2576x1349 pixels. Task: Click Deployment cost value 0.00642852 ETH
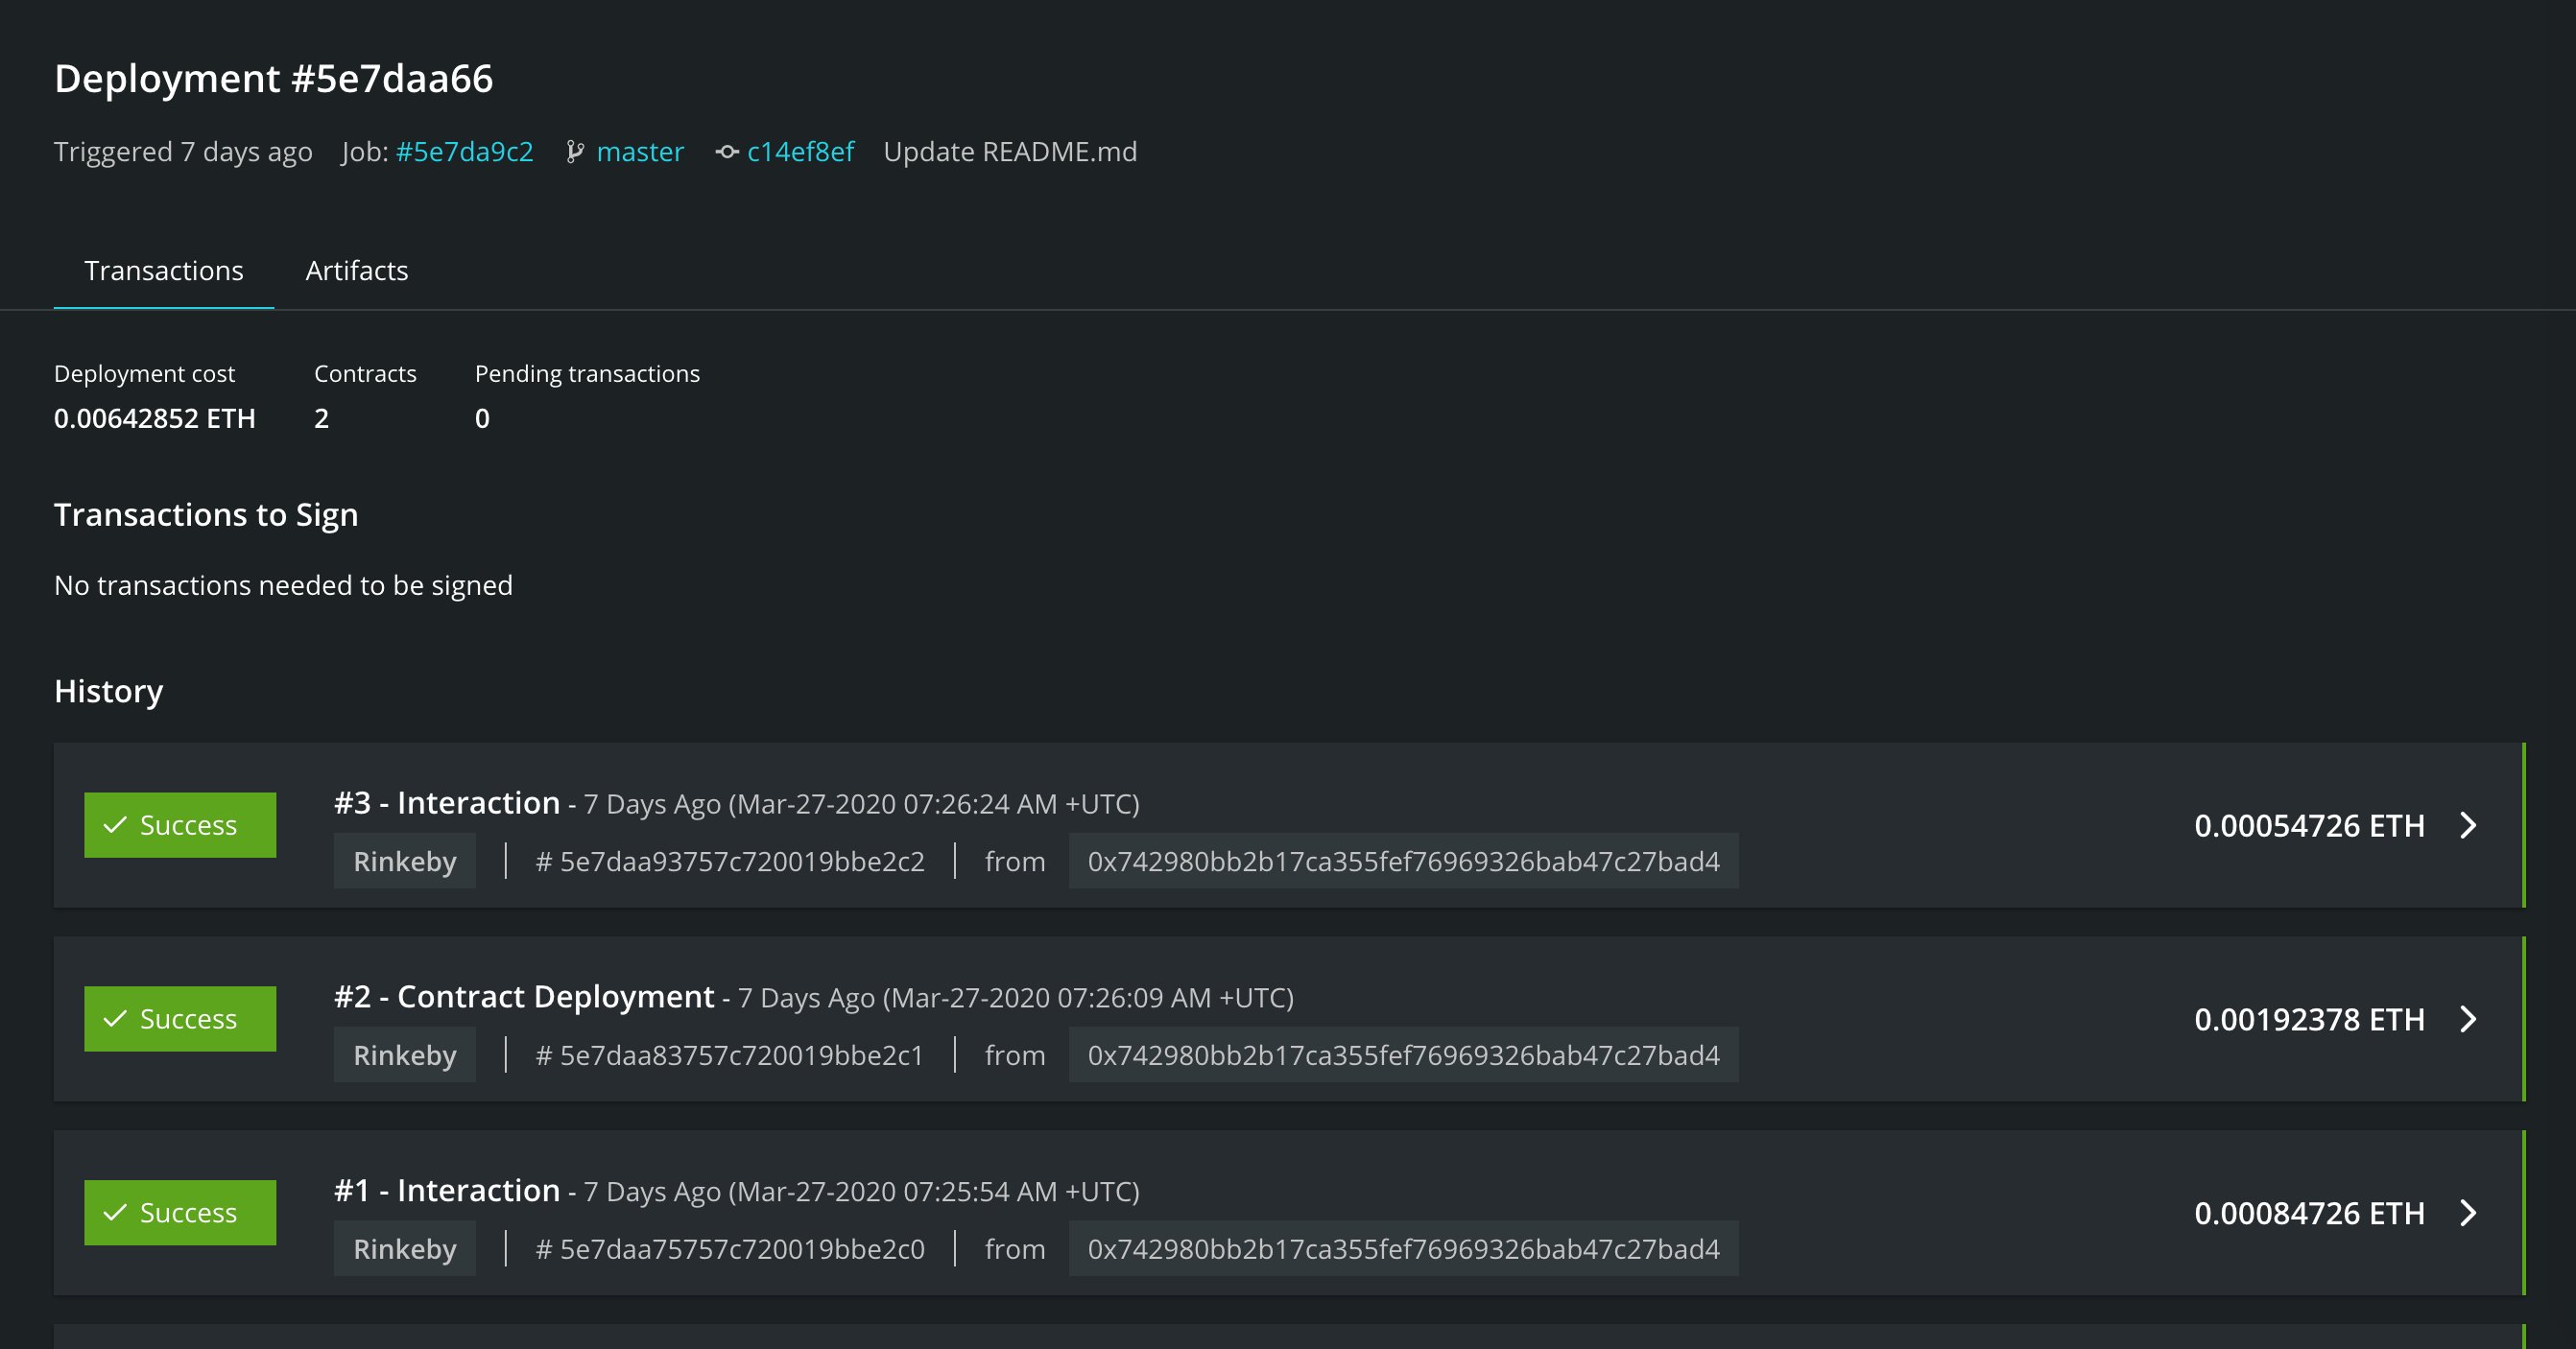[x=155, y=418]
